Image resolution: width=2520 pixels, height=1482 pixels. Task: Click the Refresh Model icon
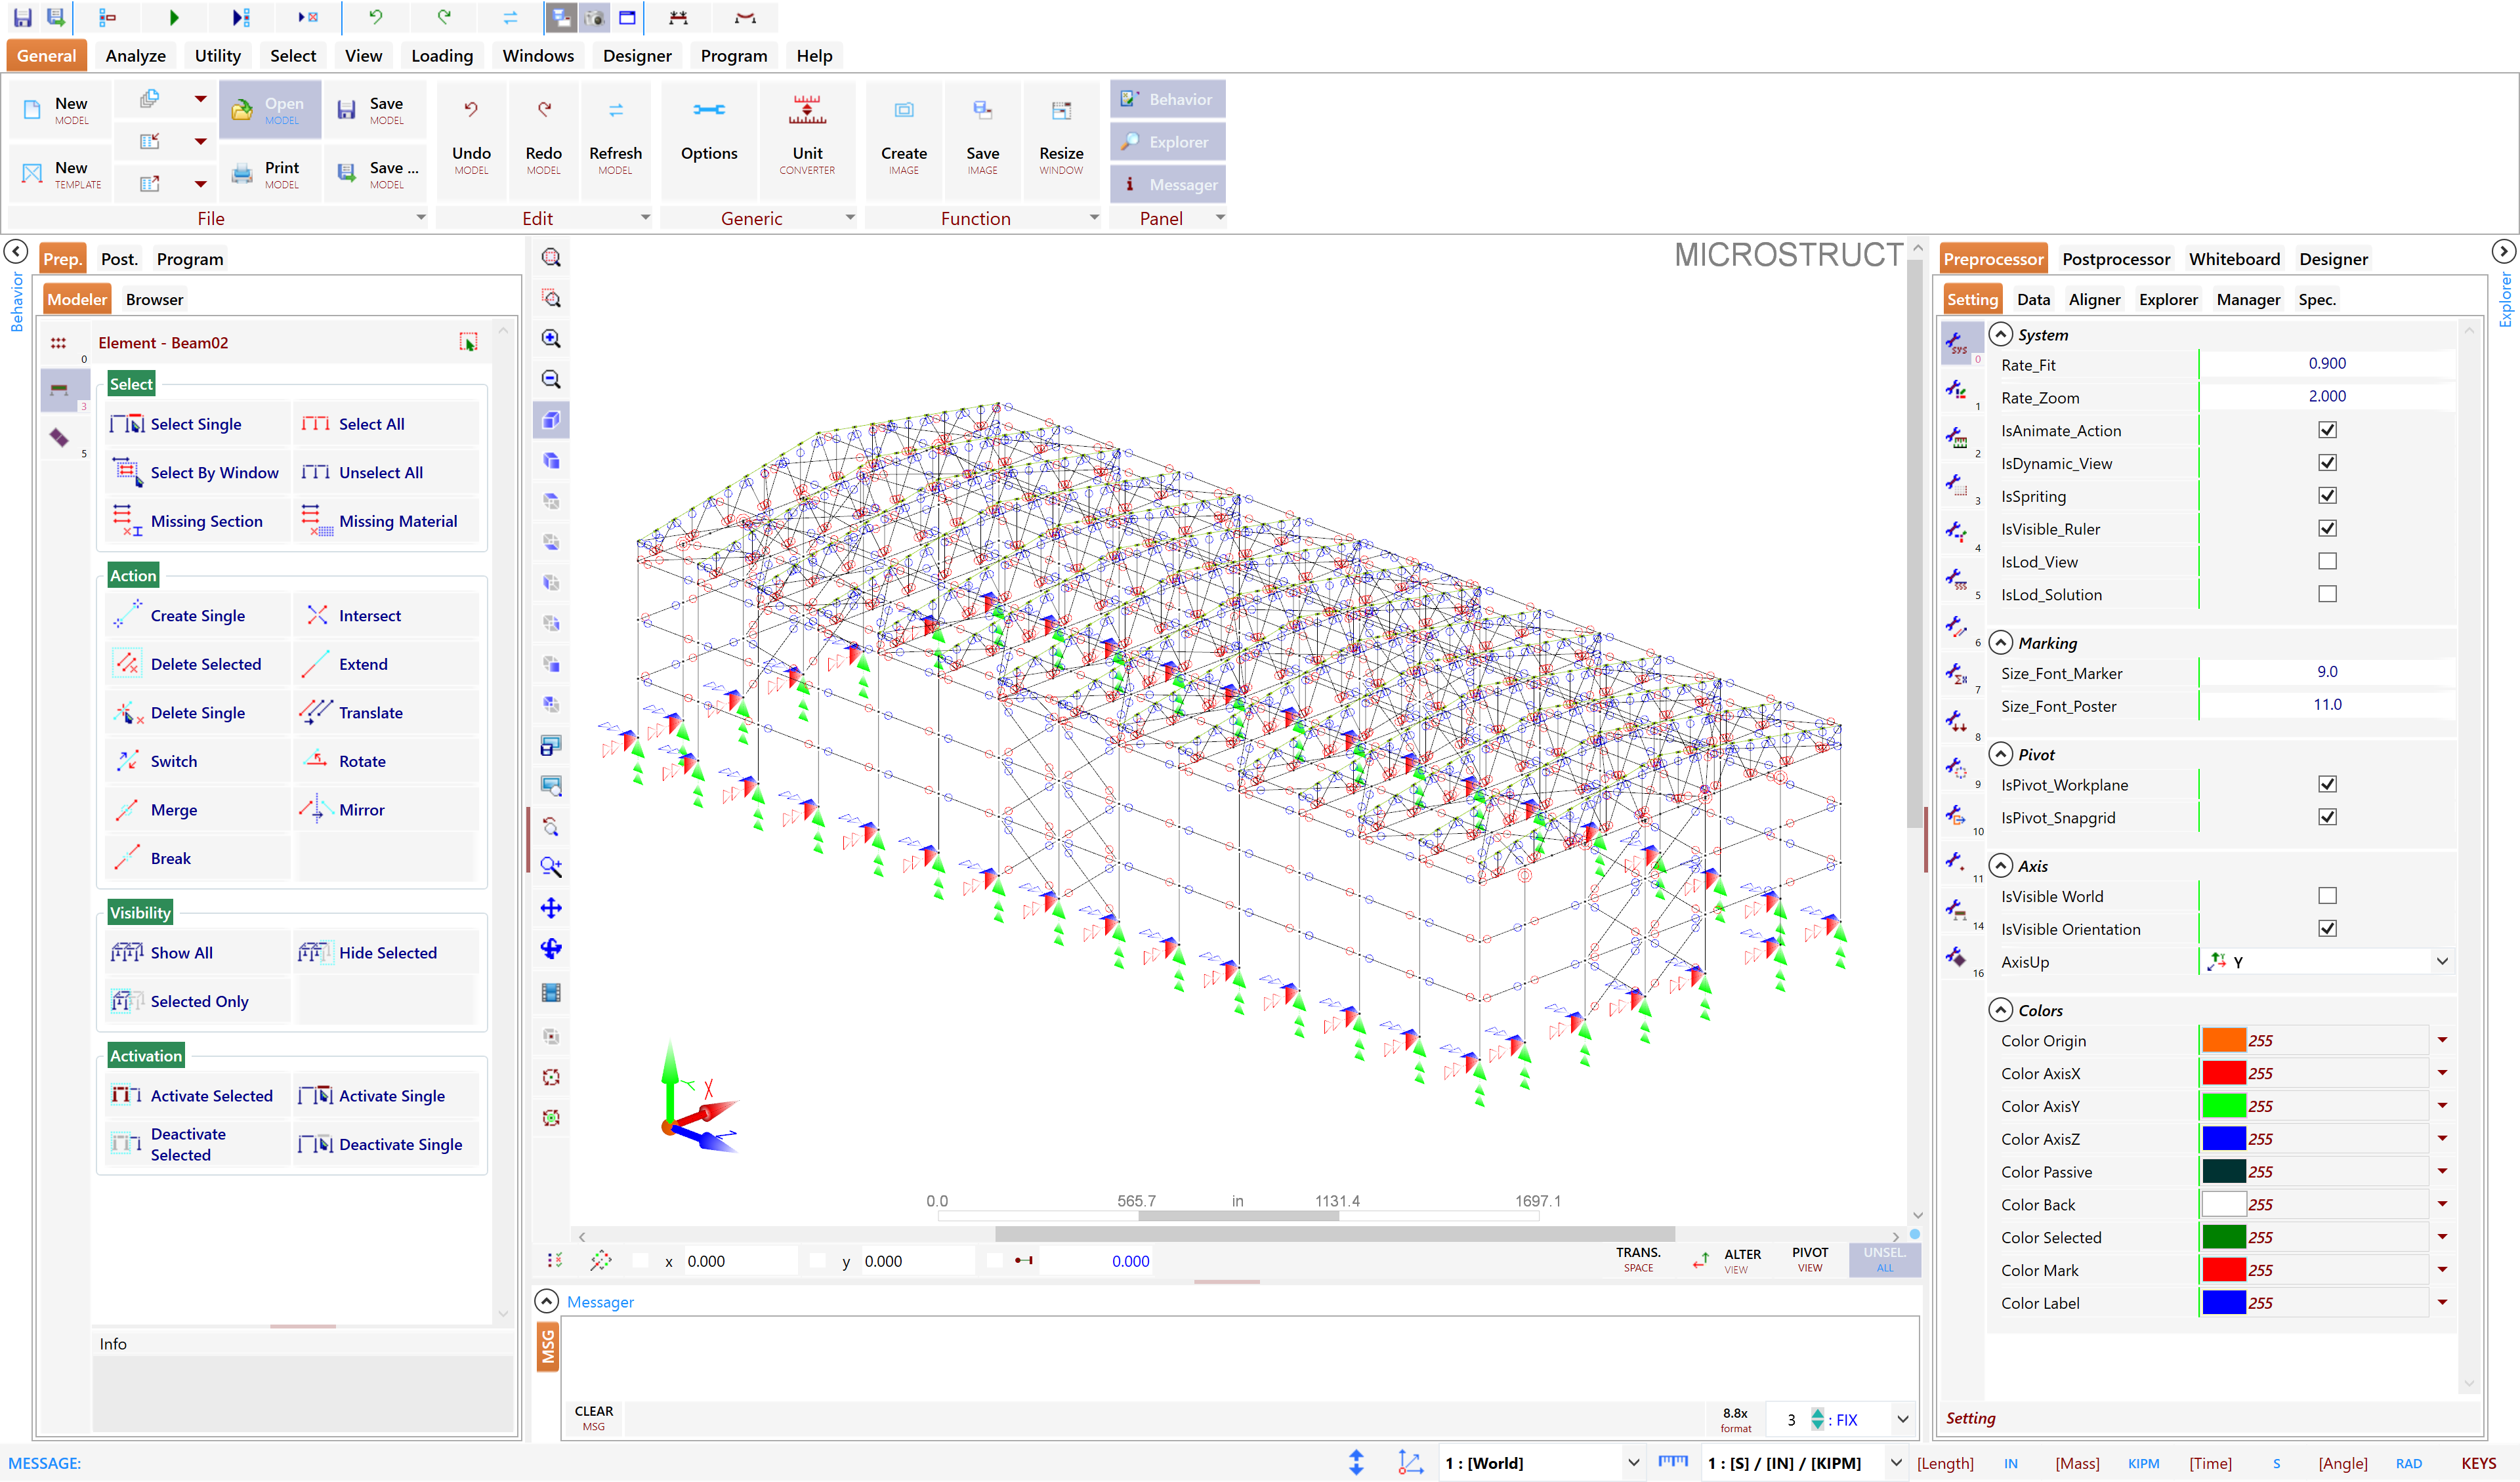tap(615, 110)
